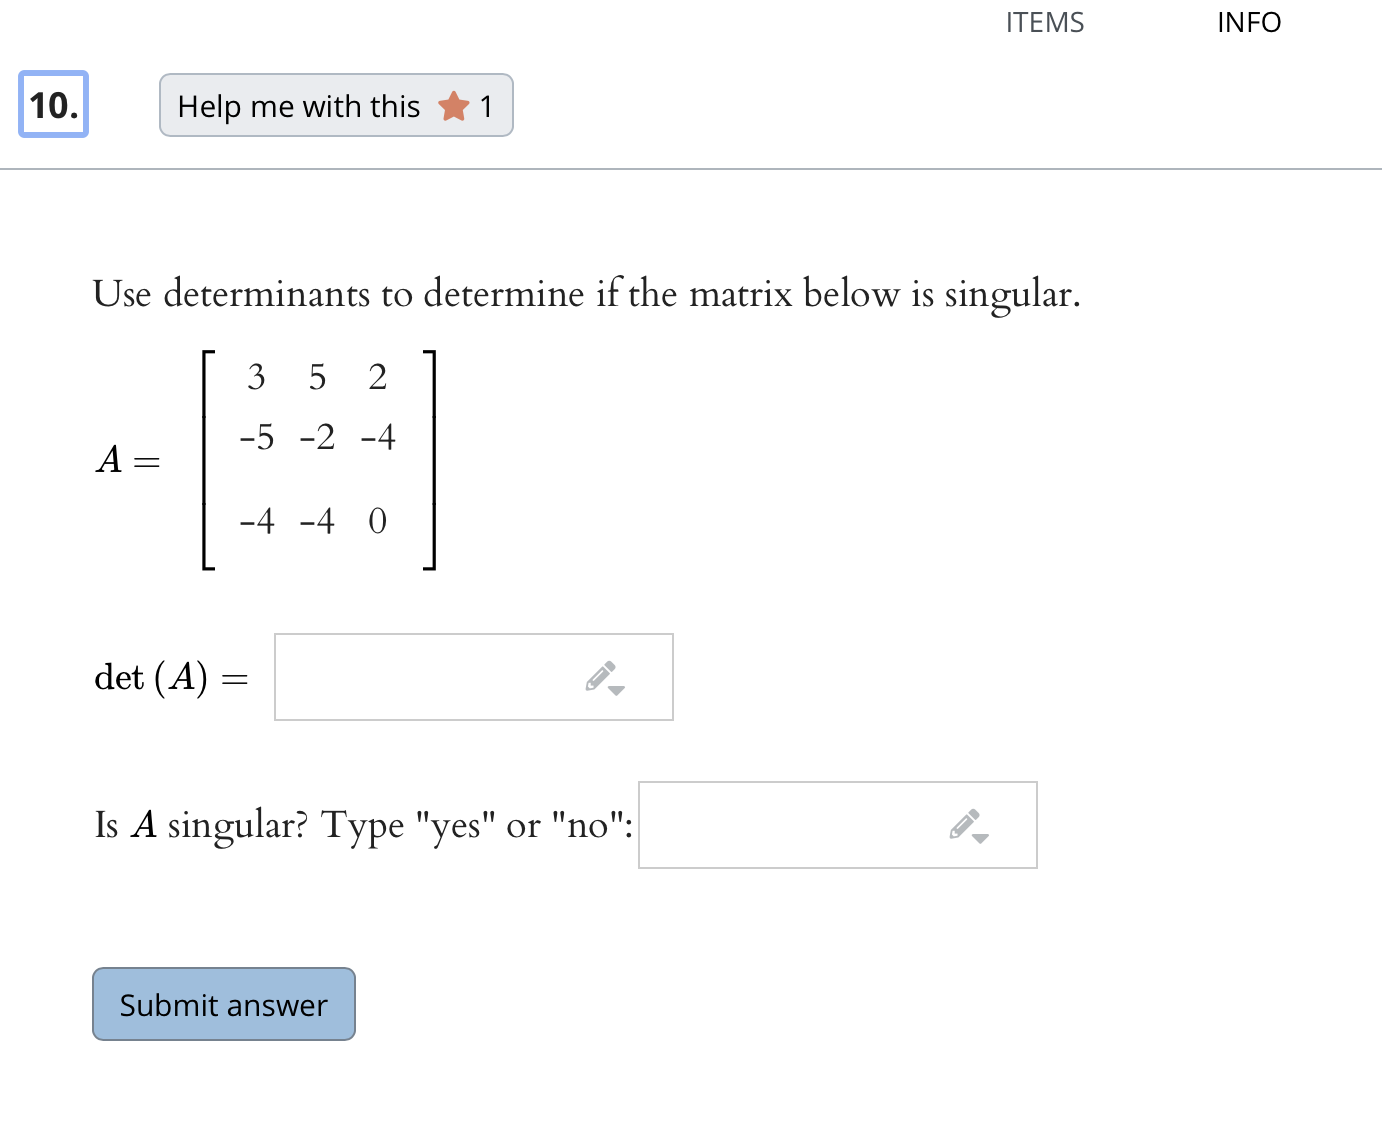The height and width of the screenshot is (1128, 1382).
Task: Click pencil icon in det(A) field
Action: (601, 676)
